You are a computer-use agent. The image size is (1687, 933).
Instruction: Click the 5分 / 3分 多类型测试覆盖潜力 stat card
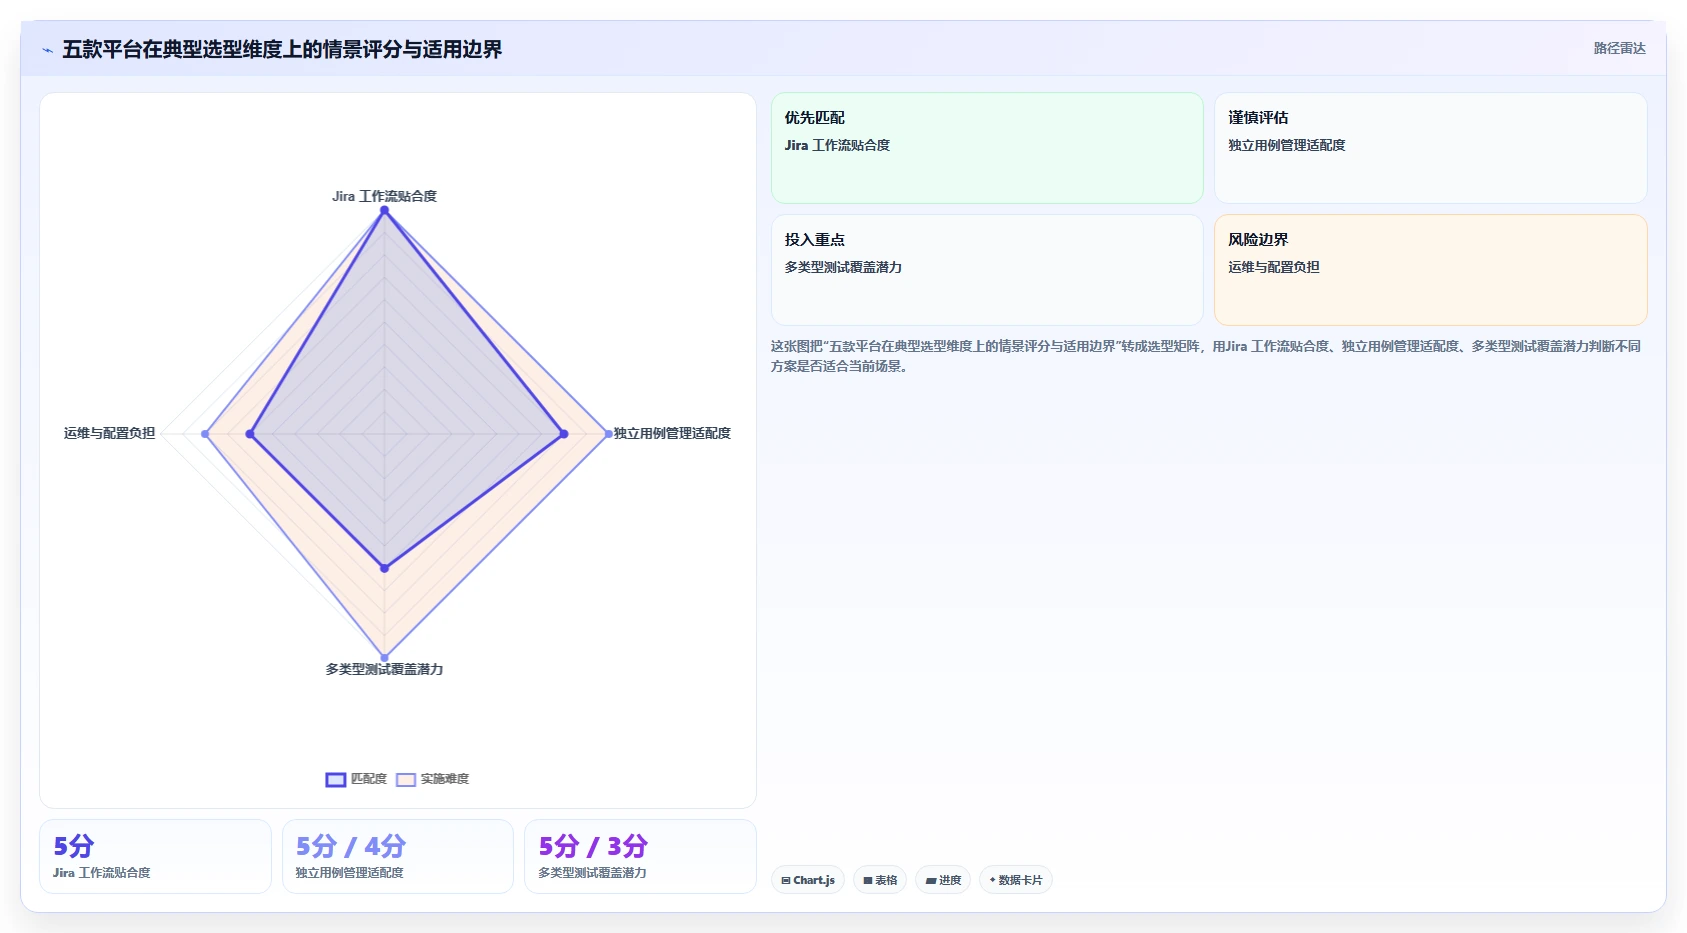pos(640,856)
